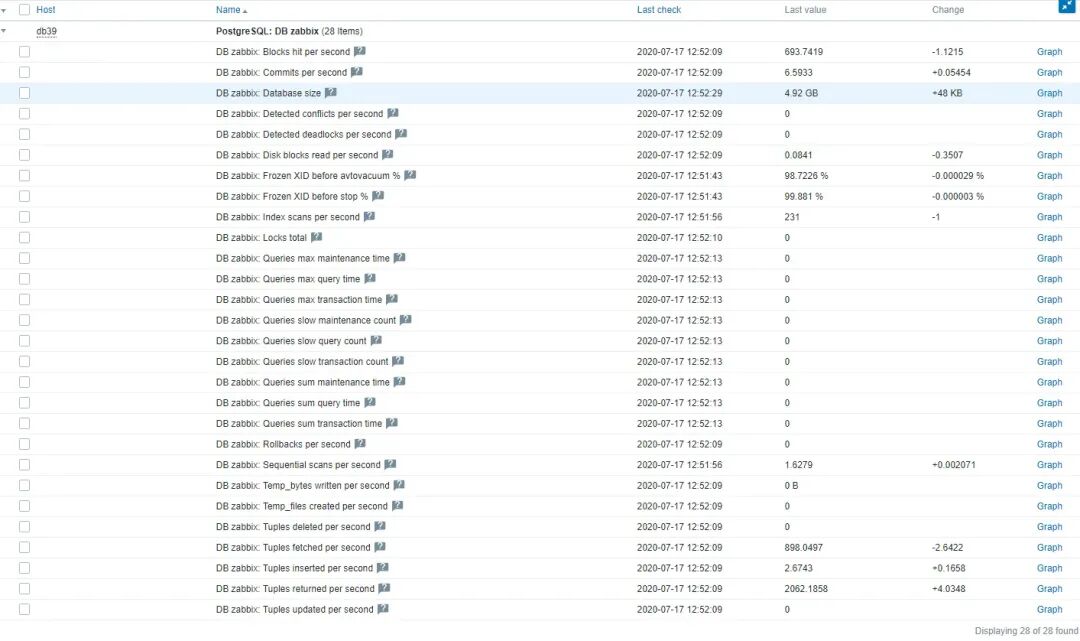The image size is (1080, 641).
Task: Click help icon for Queries sum maintenance time
Action: [x=399, y=381]
